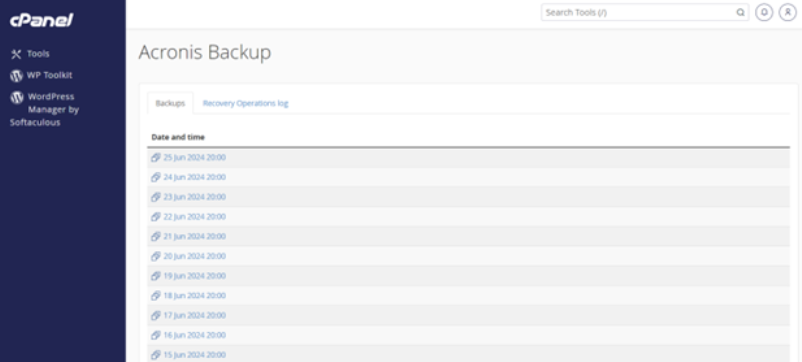Viewport: 802px width, 362px height.
Task: Open the 25 Jun 2024 20:00 backup
Action: (194, 157)
